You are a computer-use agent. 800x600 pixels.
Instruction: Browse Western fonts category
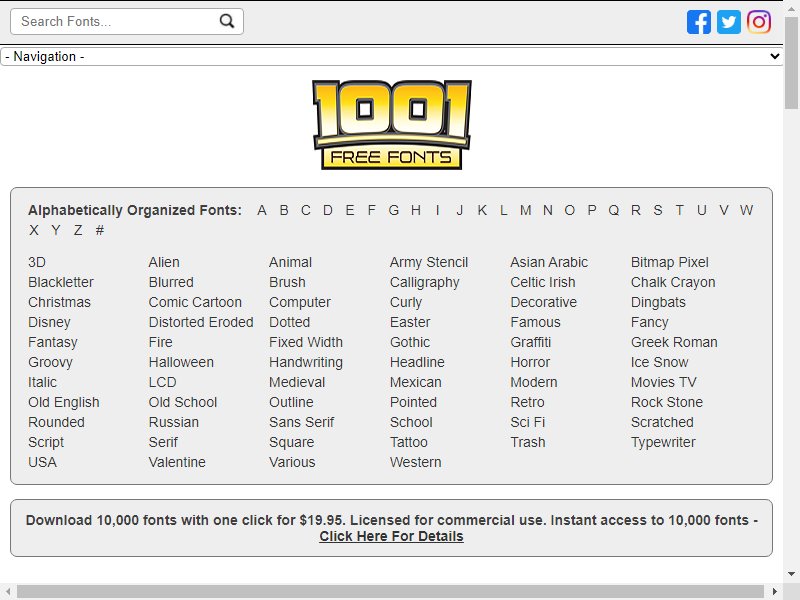click(415, 462)
